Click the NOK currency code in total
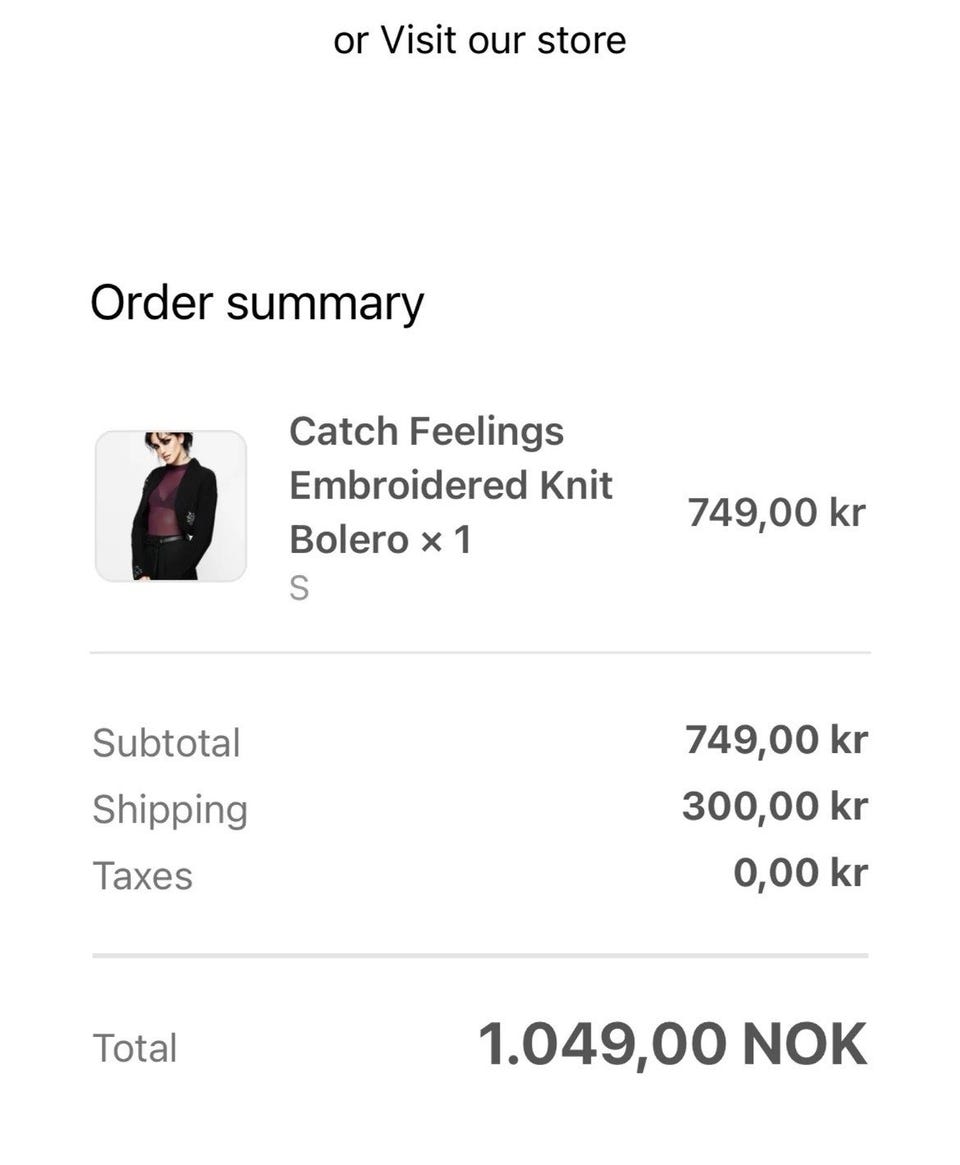Image resolution: width=960 pixels, height=1165 pixels. click(804, 1044)
